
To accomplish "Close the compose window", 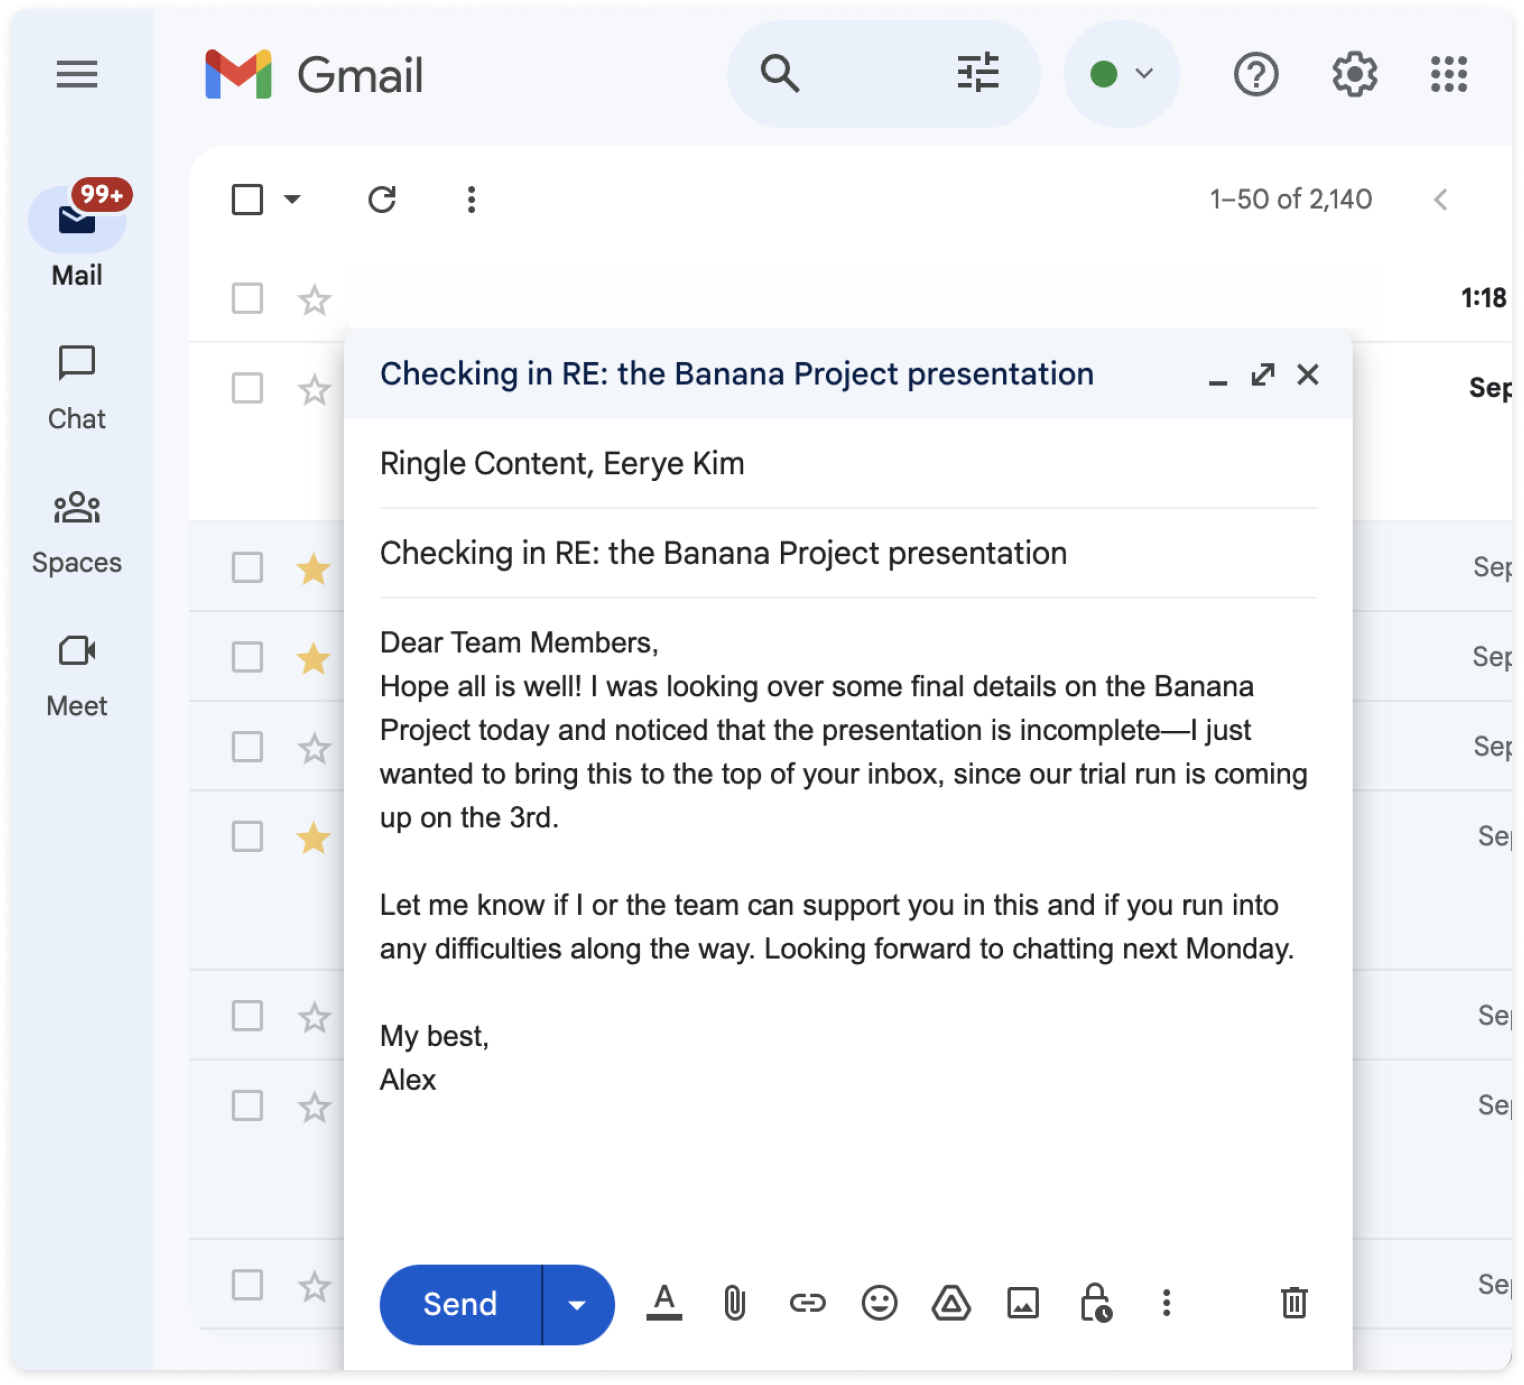I will [1308, 375].
